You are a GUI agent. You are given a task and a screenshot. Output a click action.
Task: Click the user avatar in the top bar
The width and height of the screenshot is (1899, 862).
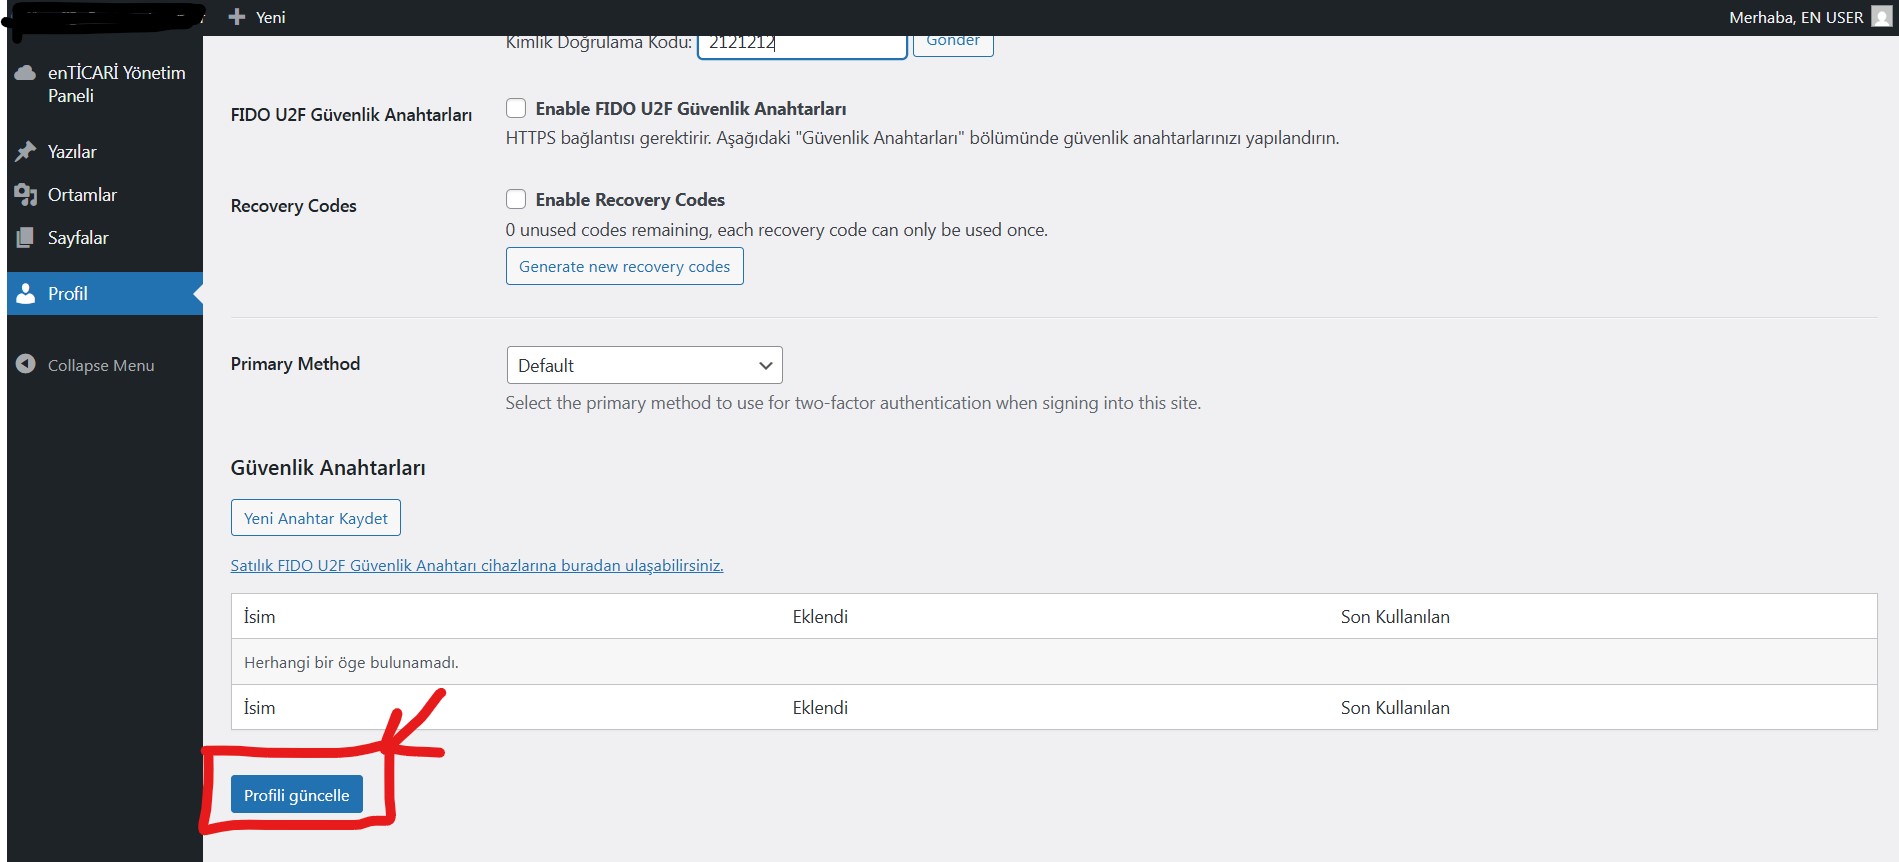point(1881,17)
